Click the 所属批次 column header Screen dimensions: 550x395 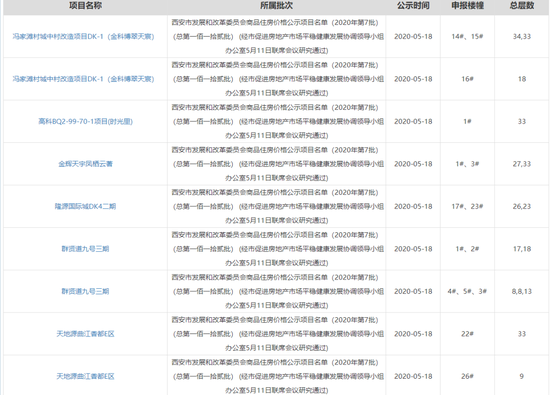coord(276,6)
